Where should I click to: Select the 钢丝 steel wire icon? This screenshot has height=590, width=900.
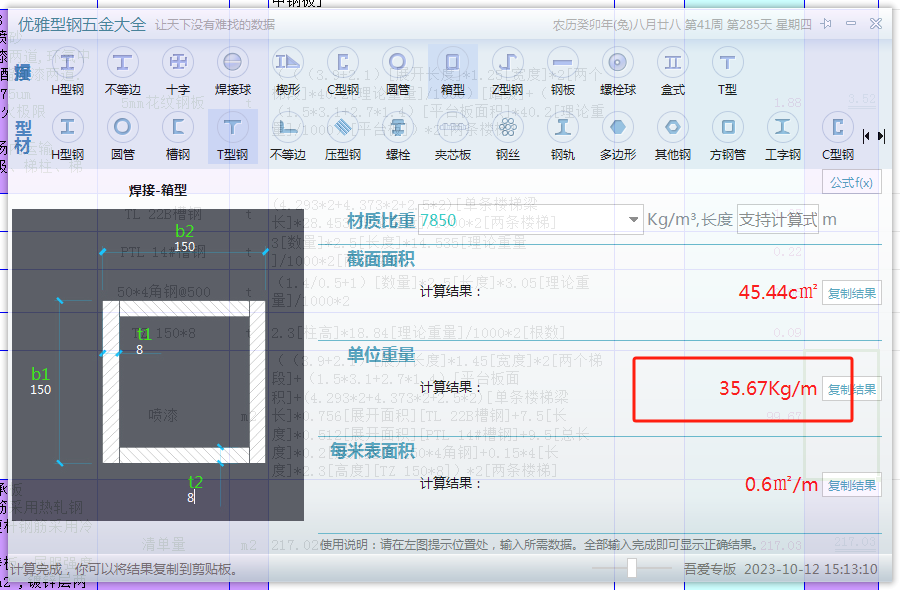coord(507,137)
